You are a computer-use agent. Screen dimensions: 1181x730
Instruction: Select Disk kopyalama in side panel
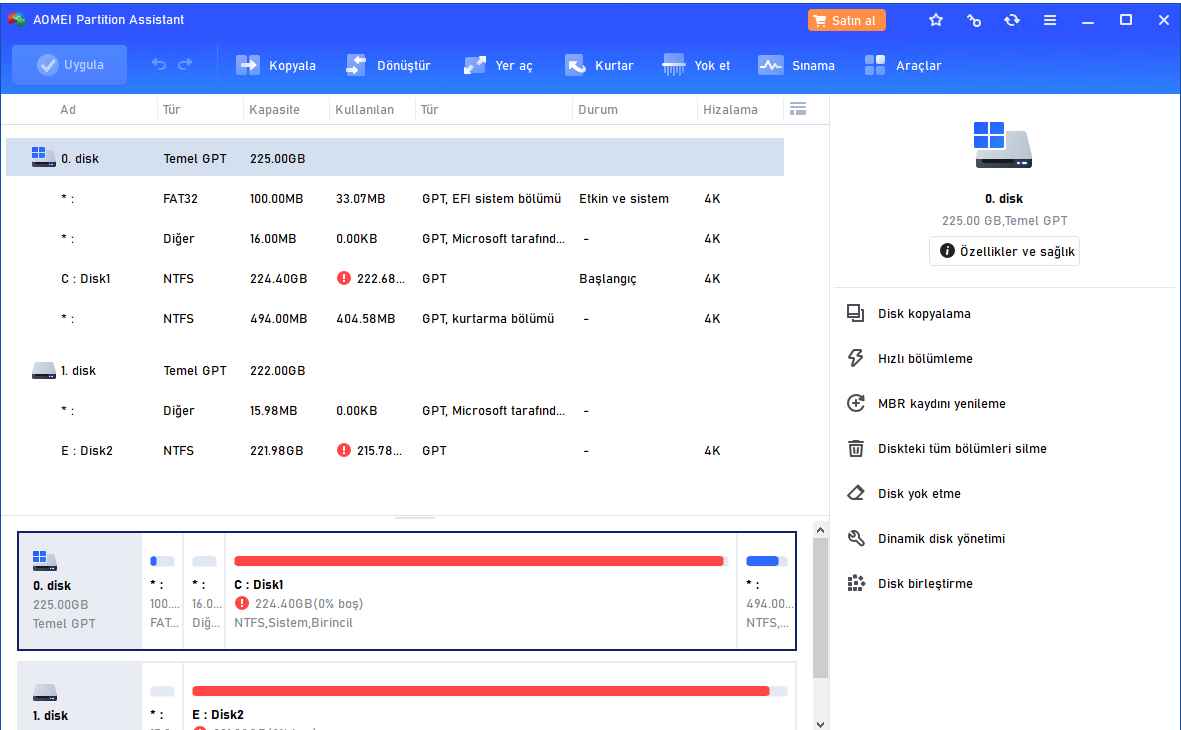[924, 314]
